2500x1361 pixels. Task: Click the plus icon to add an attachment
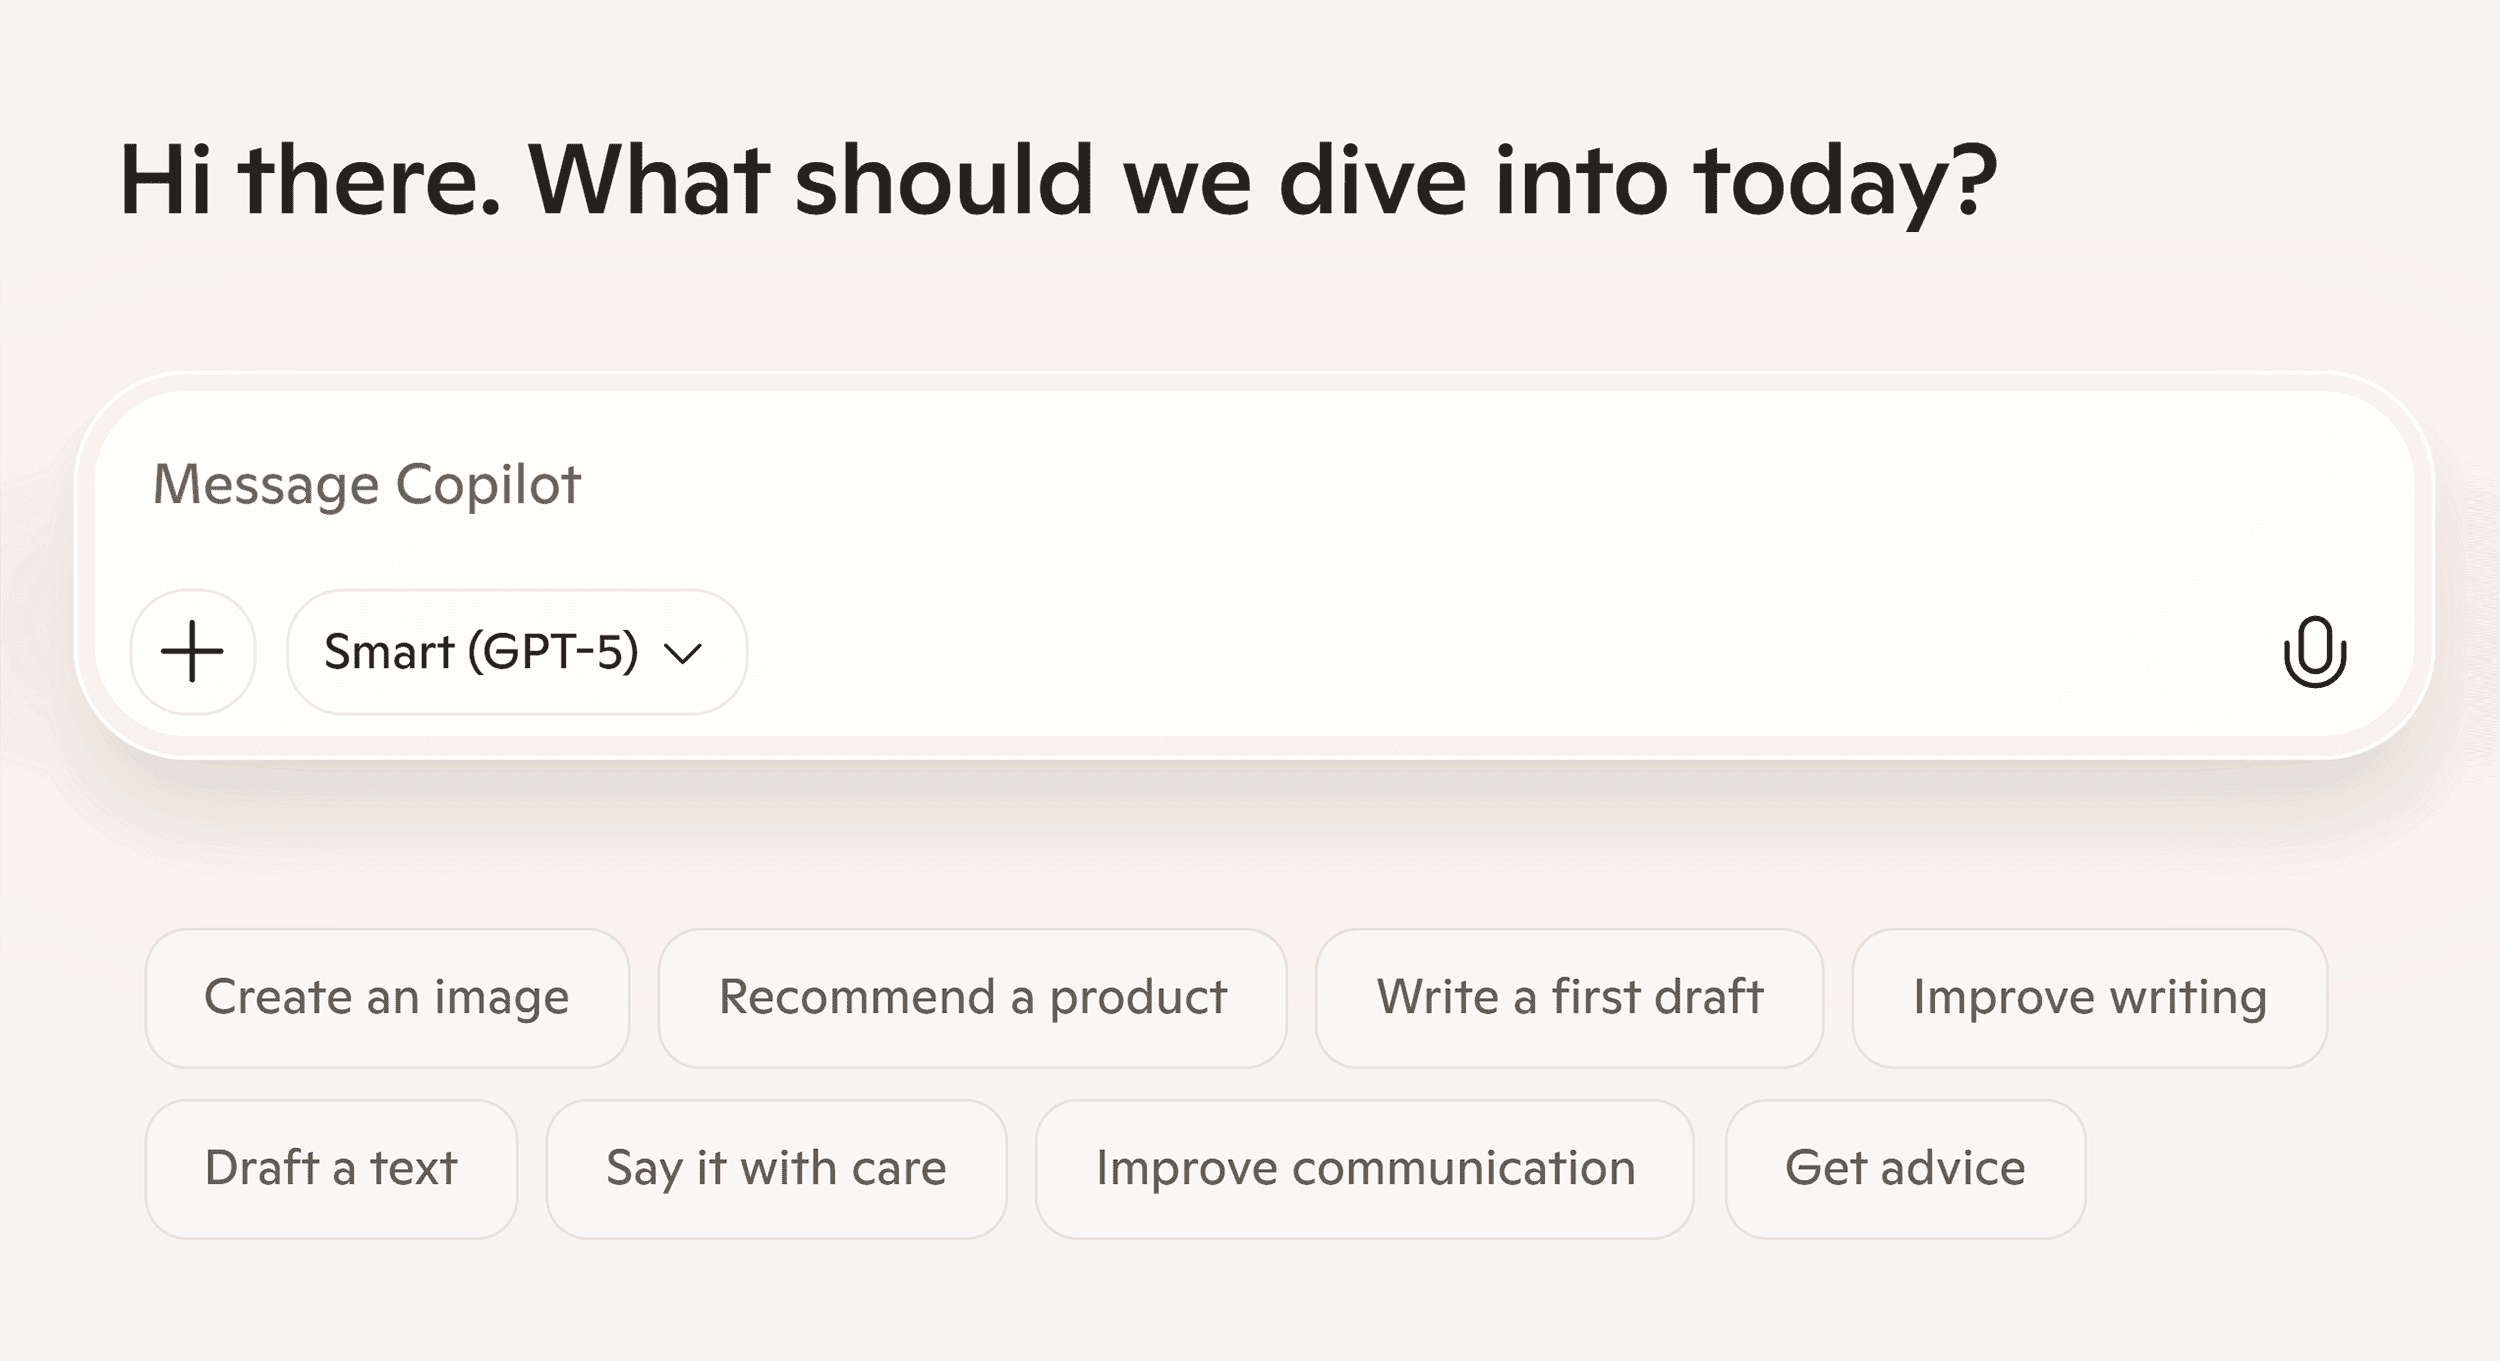[192, 651]
